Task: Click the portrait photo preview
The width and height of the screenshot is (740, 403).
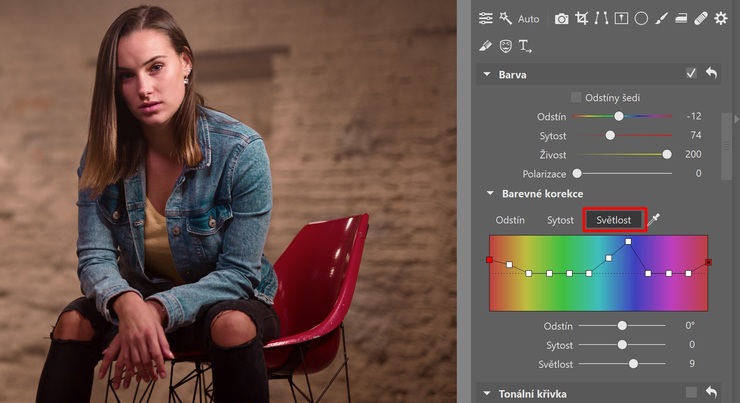Action: pyautogui.click(x=228, y=202)
